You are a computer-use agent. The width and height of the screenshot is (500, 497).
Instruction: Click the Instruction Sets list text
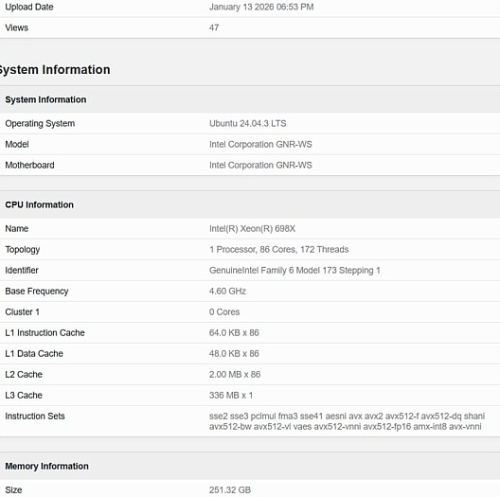point(347,421)
